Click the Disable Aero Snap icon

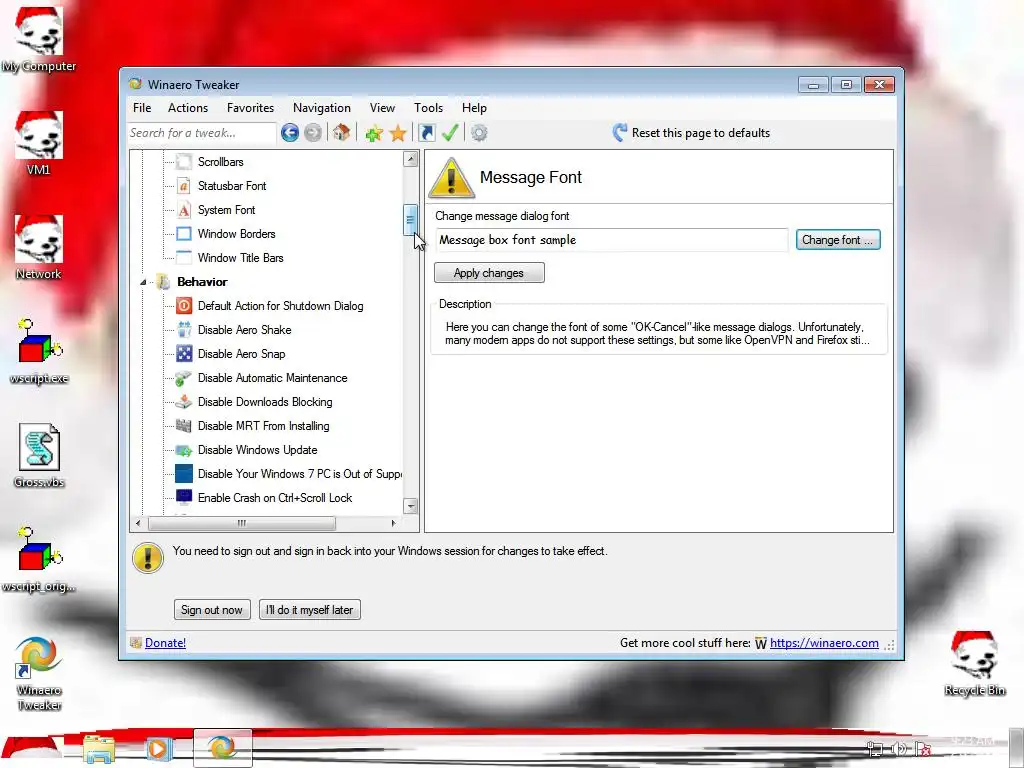[x=184, y=354]
